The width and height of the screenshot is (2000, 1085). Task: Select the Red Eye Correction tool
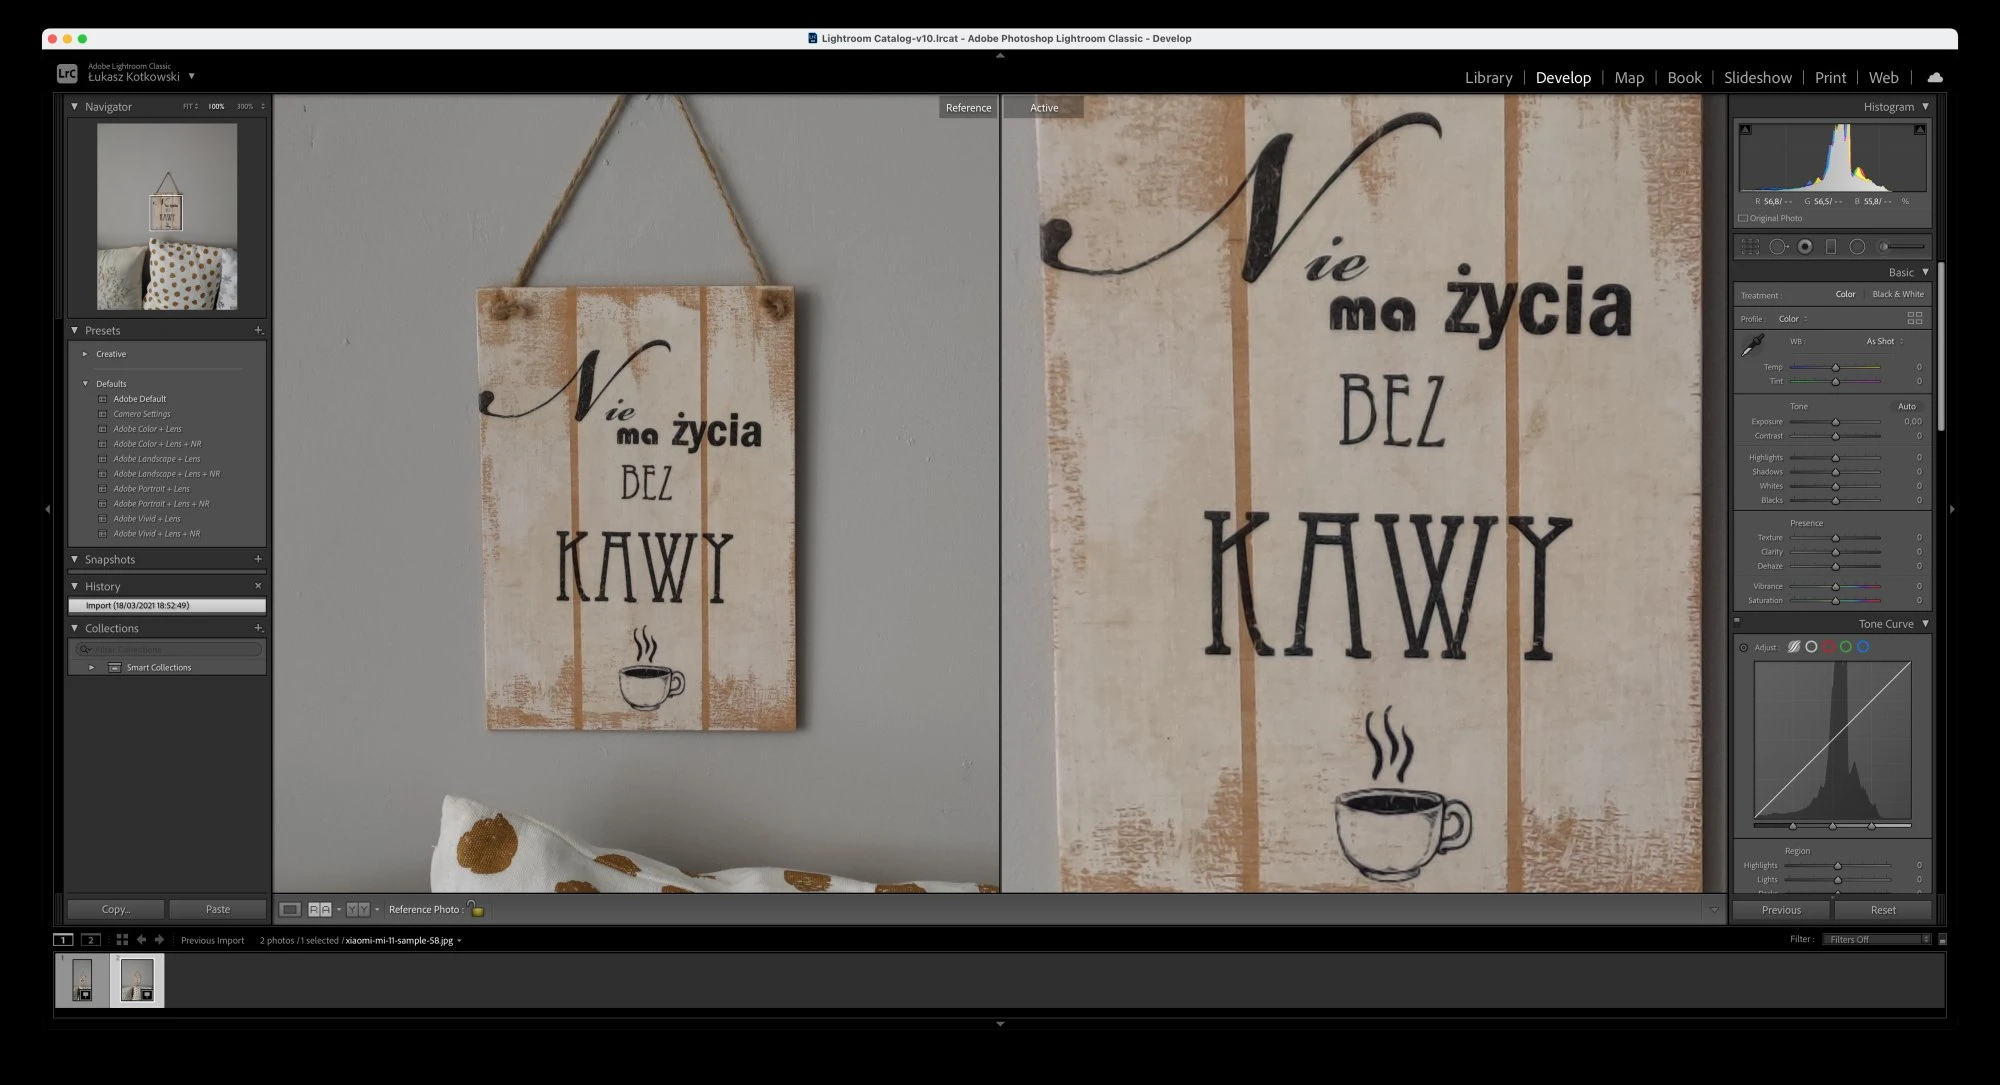point(1805,247)
